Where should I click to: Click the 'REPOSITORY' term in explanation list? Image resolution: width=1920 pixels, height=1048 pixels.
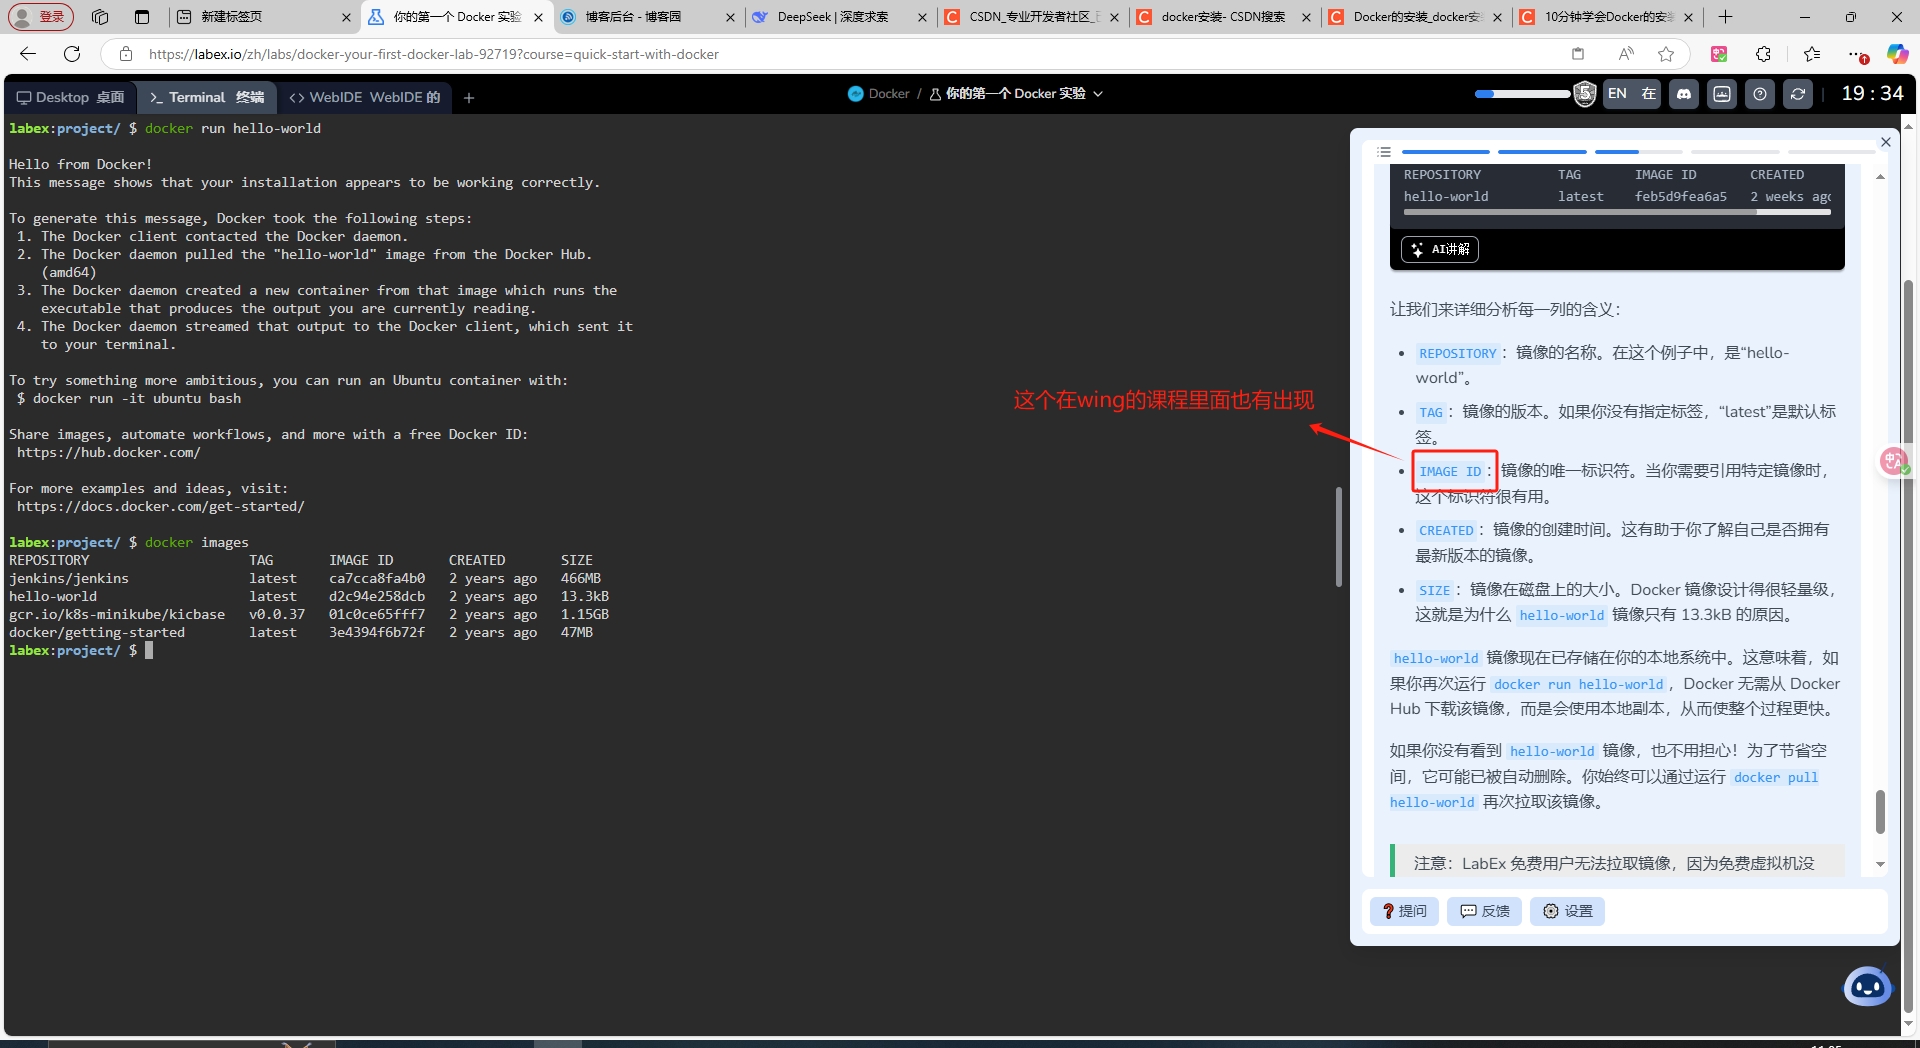(x=1458, y=353)
